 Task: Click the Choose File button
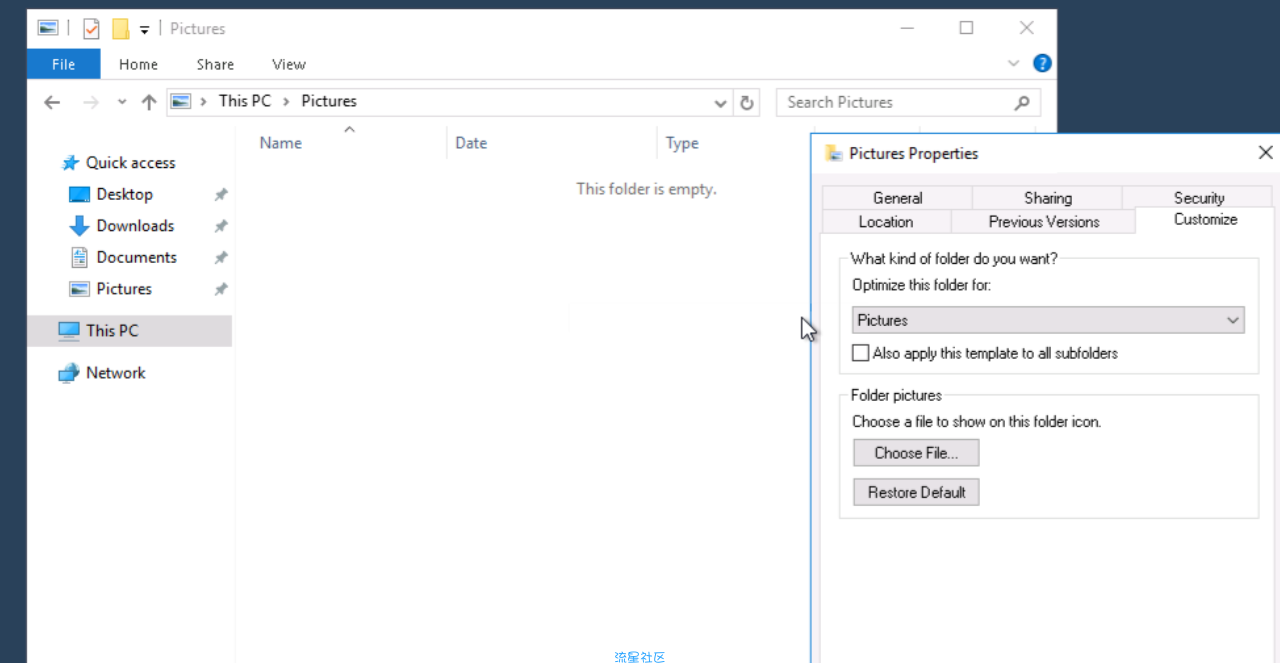point(916,453)
